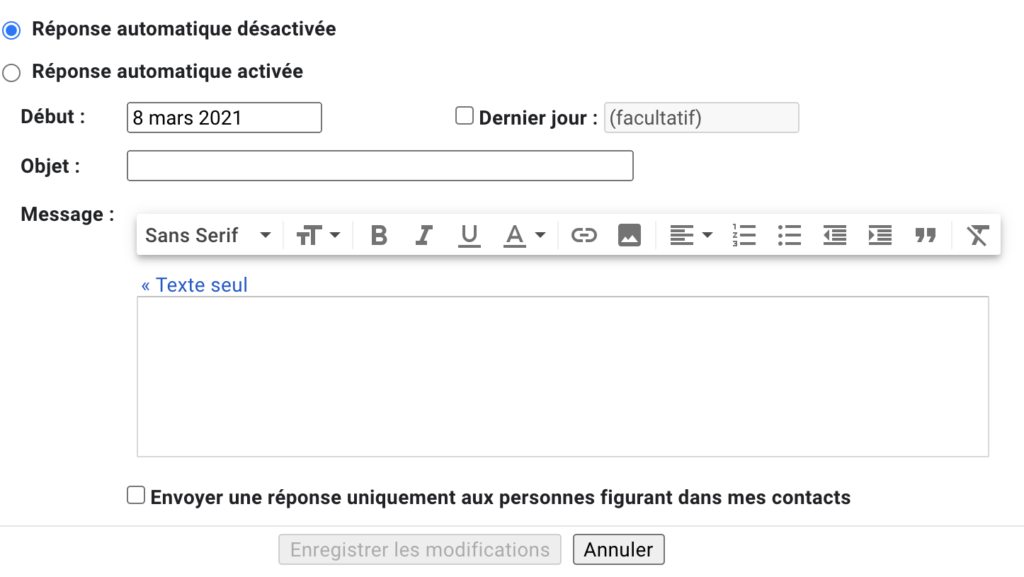Select Réponse automatique désactivée
The height and width of the screenshot is (577, 1024).
pos(12,30)
